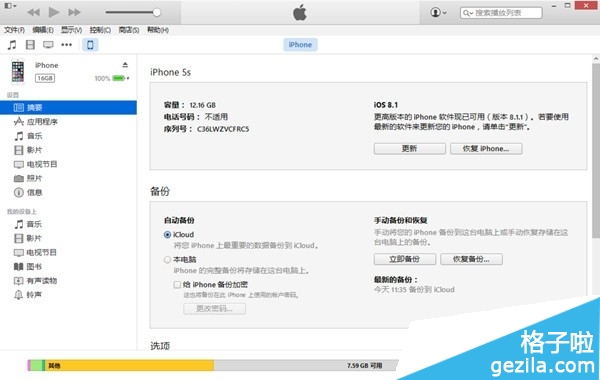The width and height of the screenshot is (600, 380).
Task: Open the 商店(S) menu
Action: (x=129, y=30)
